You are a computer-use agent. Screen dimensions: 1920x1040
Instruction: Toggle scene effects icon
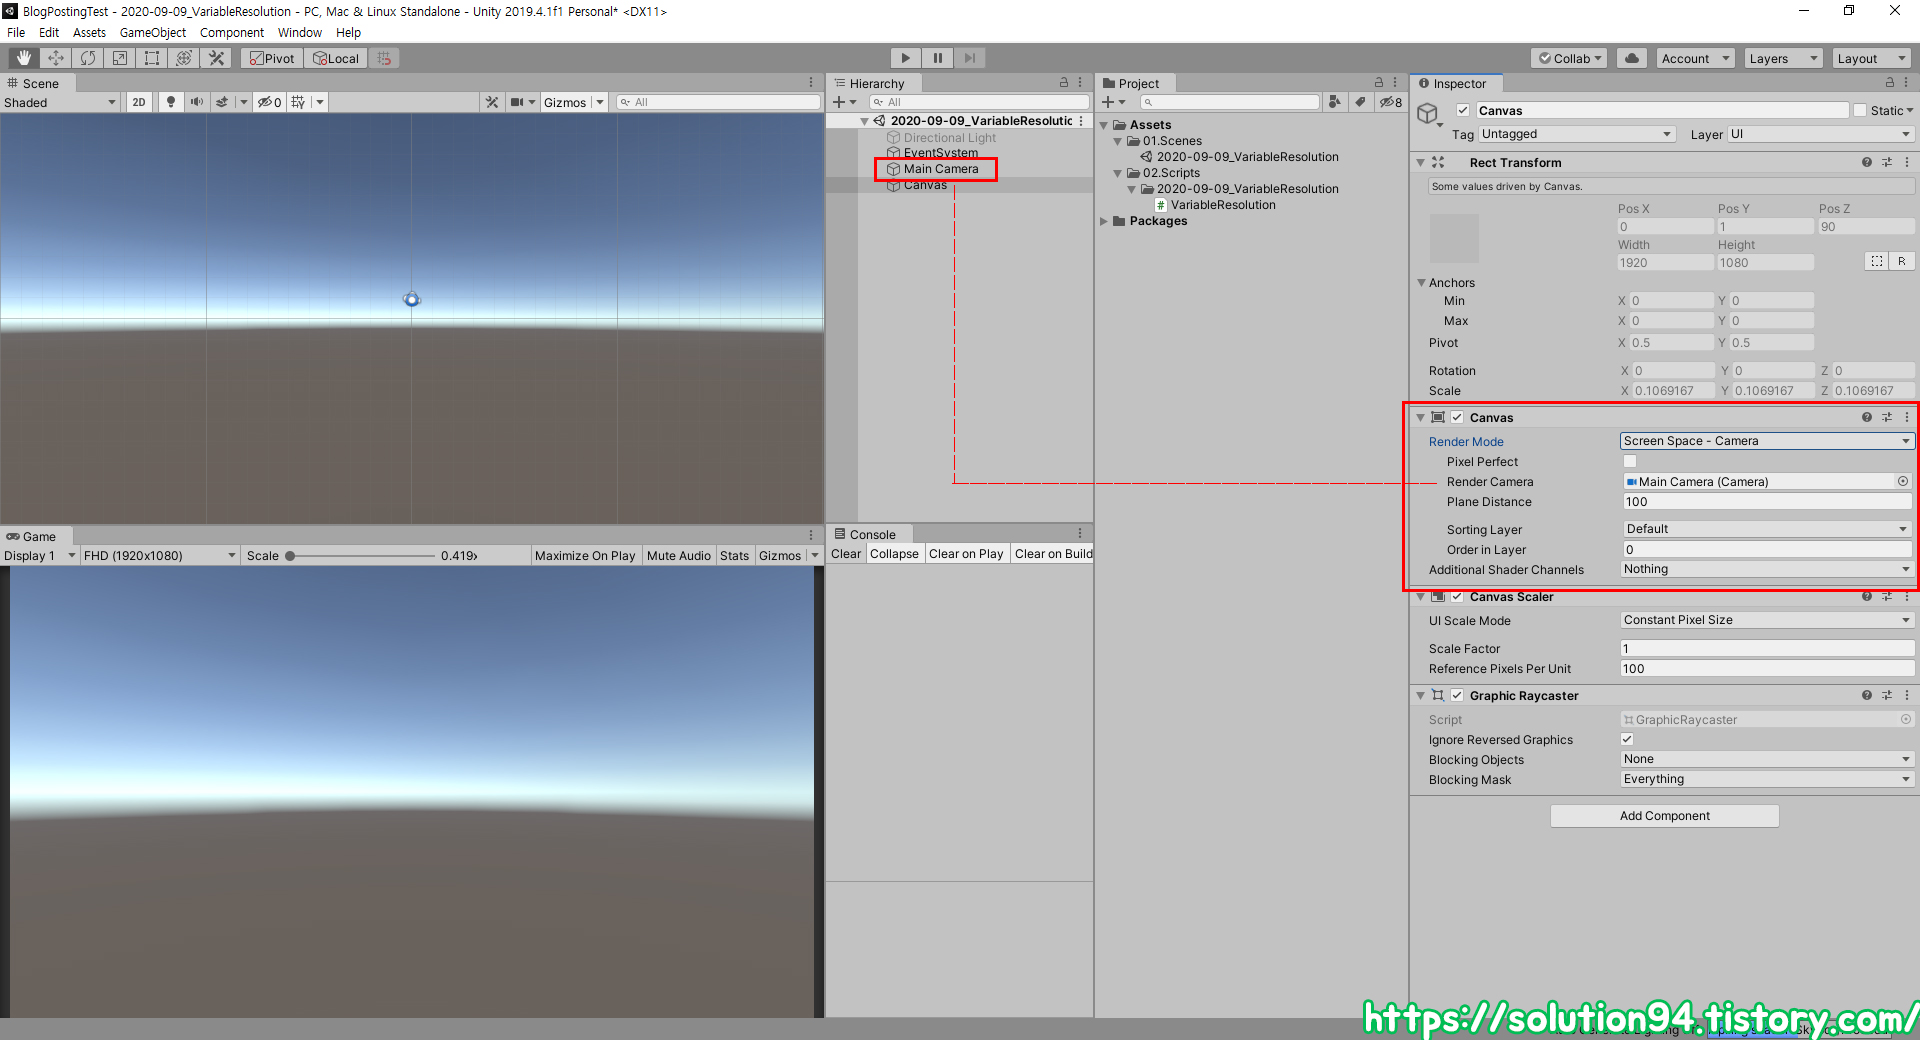pos(222,102)
